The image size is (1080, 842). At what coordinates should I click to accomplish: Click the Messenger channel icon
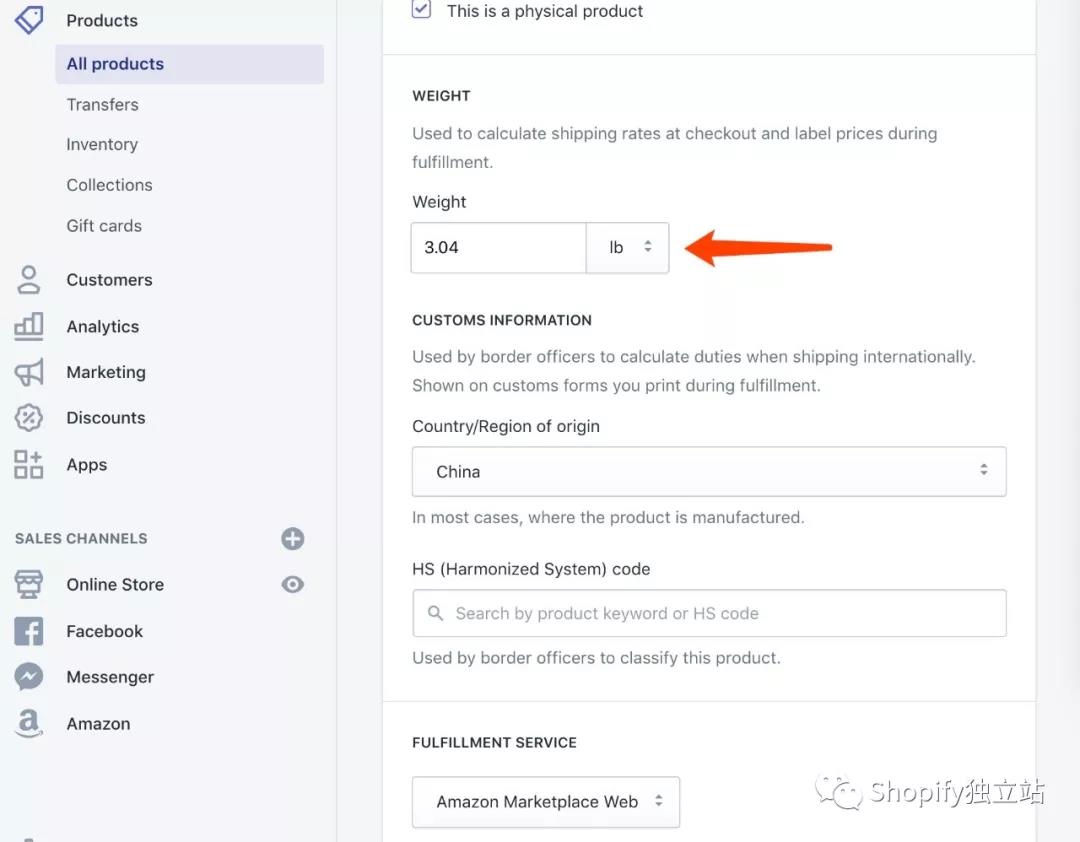pos(29,677)
